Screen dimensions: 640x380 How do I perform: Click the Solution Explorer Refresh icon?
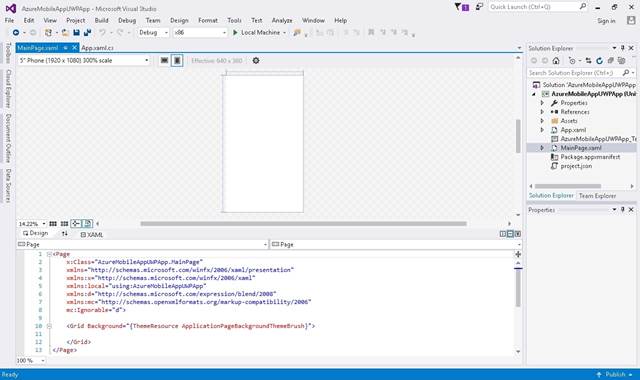tap(599, 60)
